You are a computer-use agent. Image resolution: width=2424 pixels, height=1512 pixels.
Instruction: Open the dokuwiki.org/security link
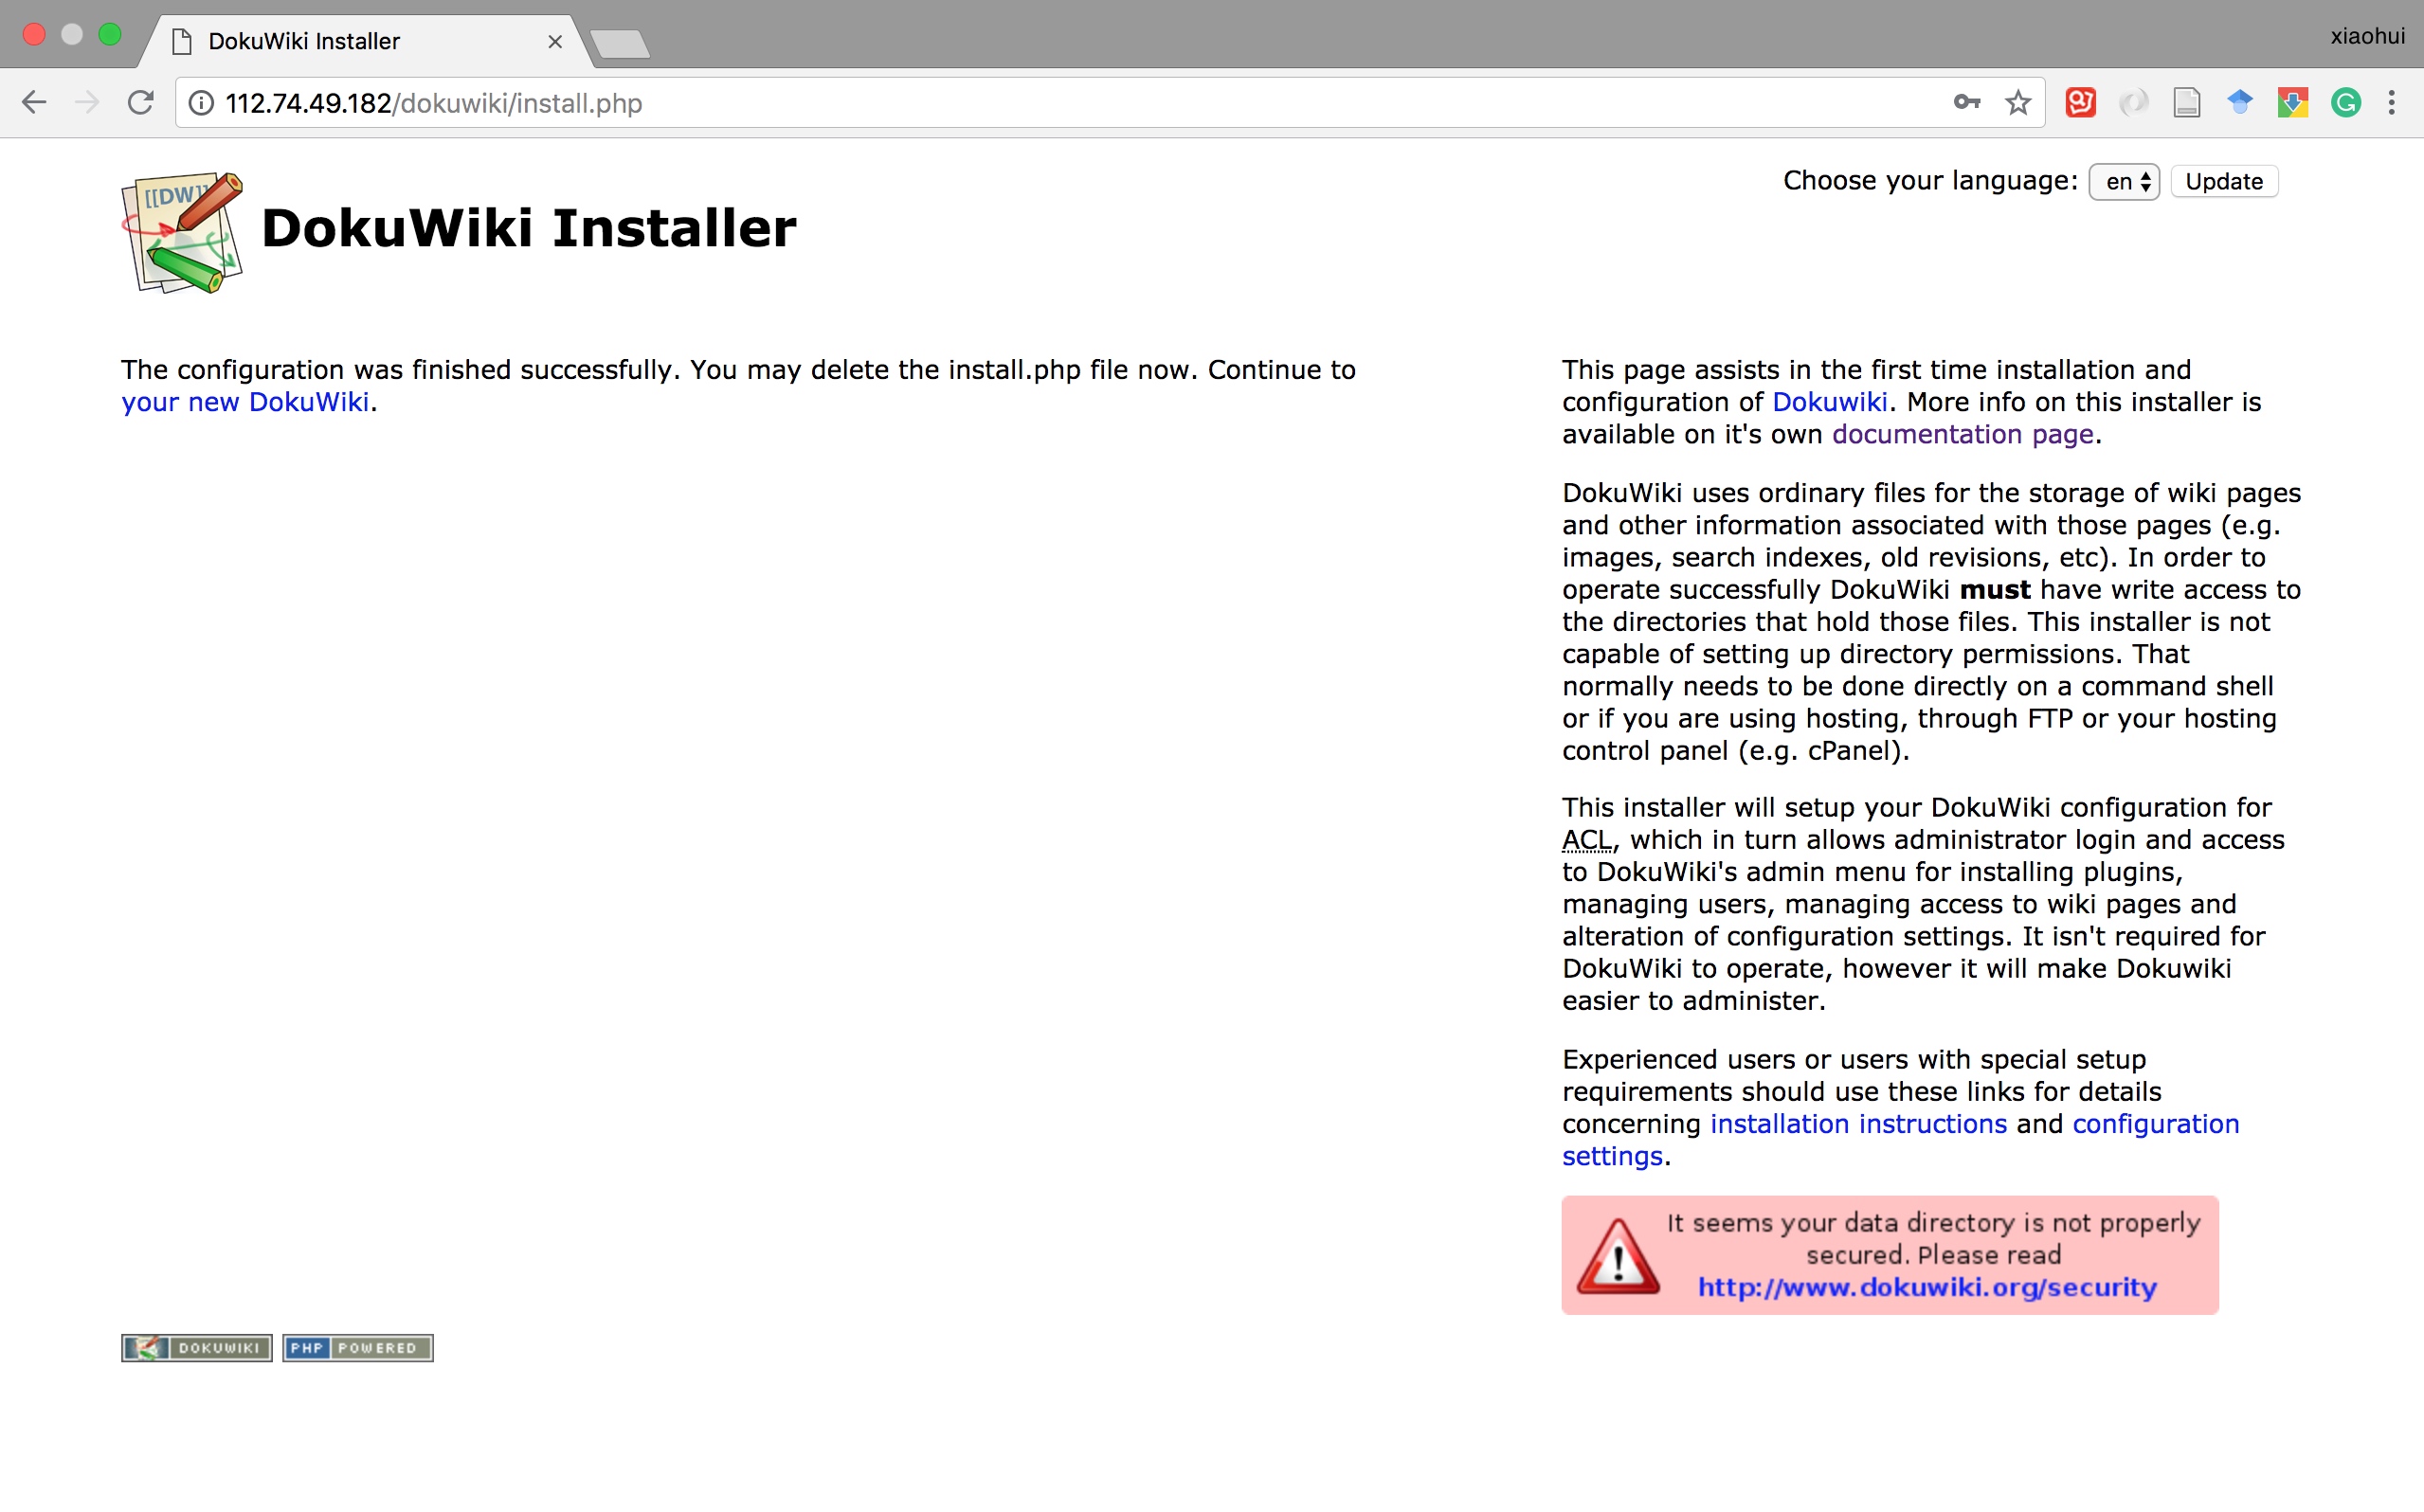coord(1927,1287)
